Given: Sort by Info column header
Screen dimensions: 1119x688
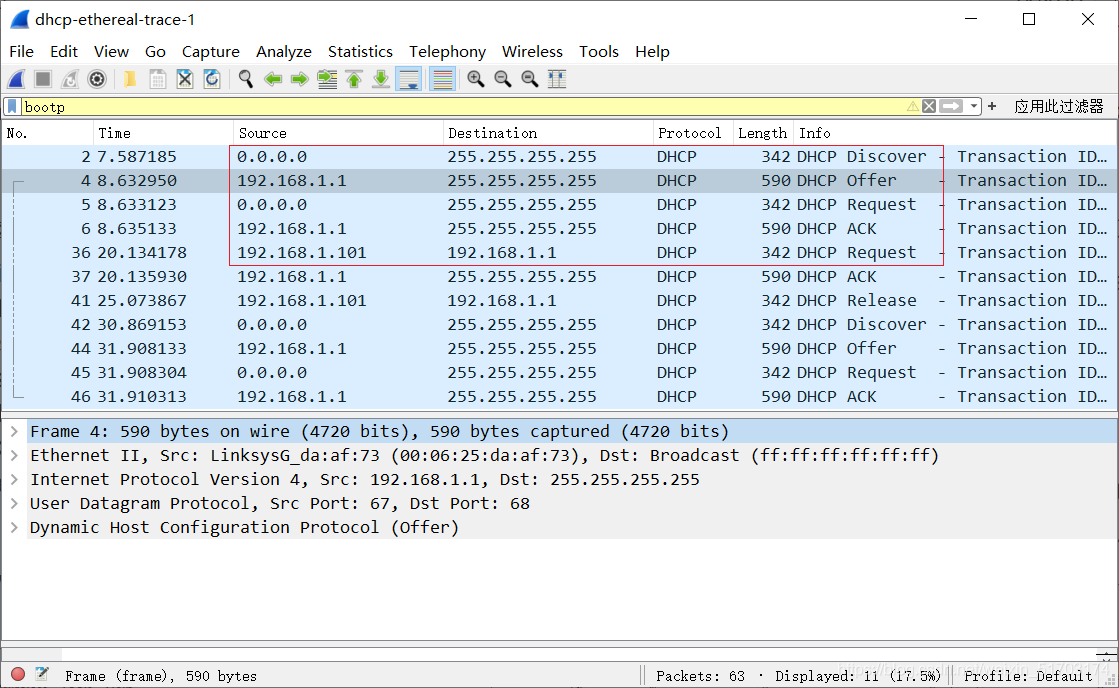Looking at the screenshot, I should pos(955,133).
